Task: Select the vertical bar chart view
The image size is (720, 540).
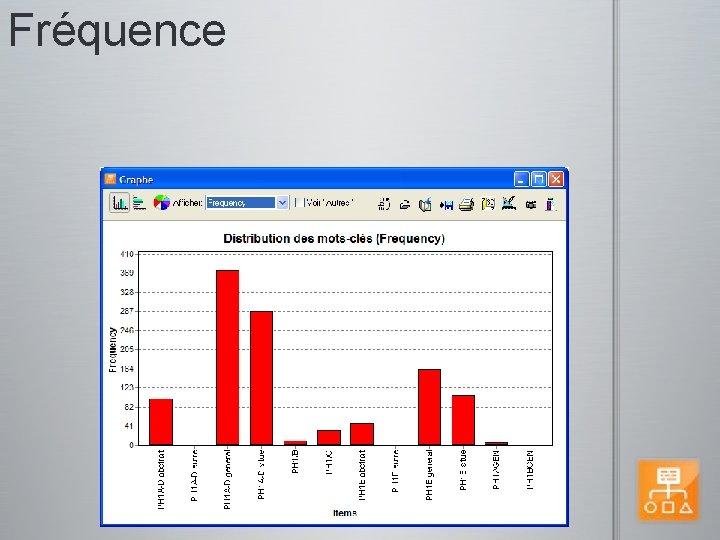Action: pos(119,202)
